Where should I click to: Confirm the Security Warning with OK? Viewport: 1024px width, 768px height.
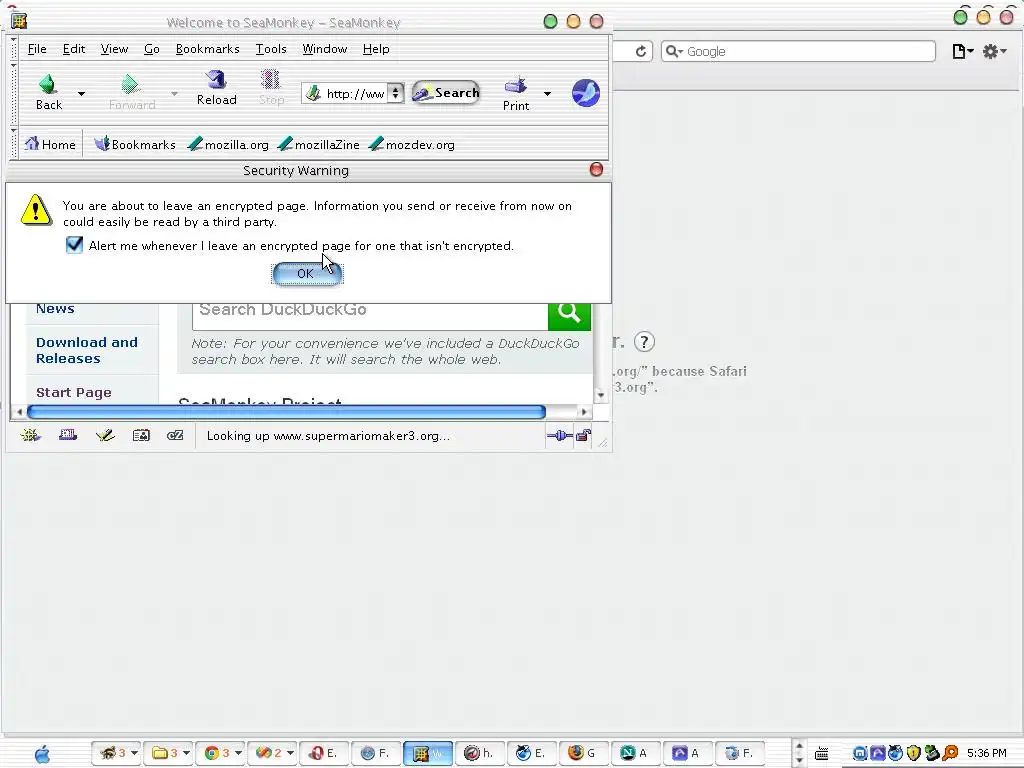(x=307, y=274)
